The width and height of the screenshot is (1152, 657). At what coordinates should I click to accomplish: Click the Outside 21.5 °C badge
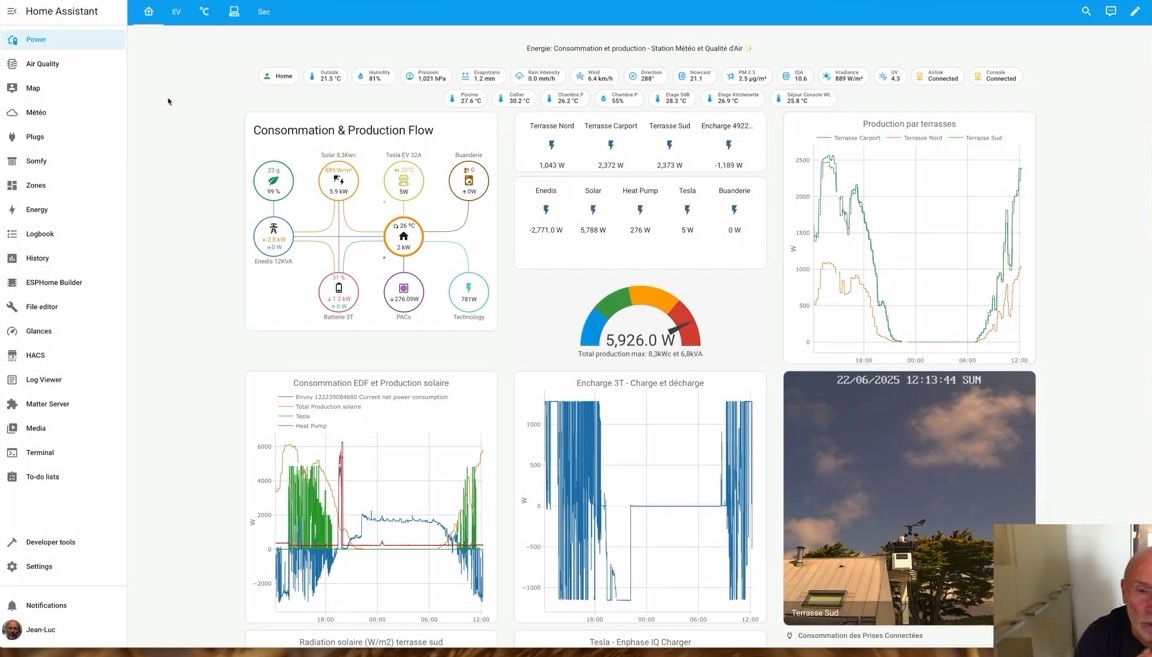[x=325, y=76]
